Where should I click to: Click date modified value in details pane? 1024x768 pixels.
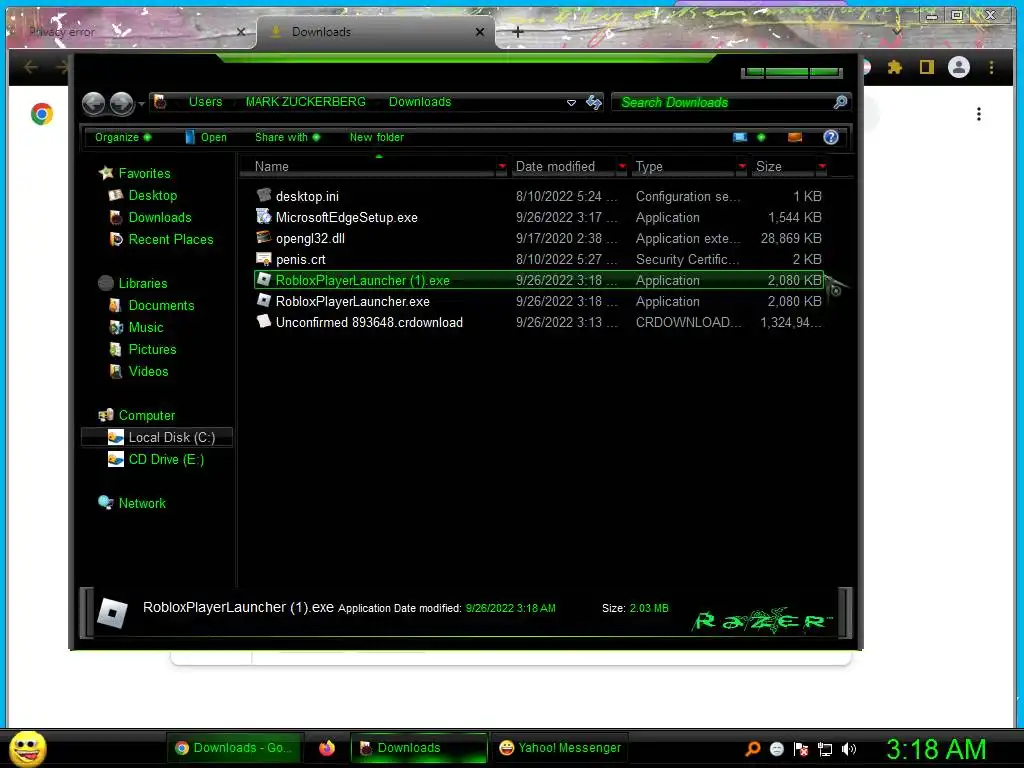click(x=510, y=608)
